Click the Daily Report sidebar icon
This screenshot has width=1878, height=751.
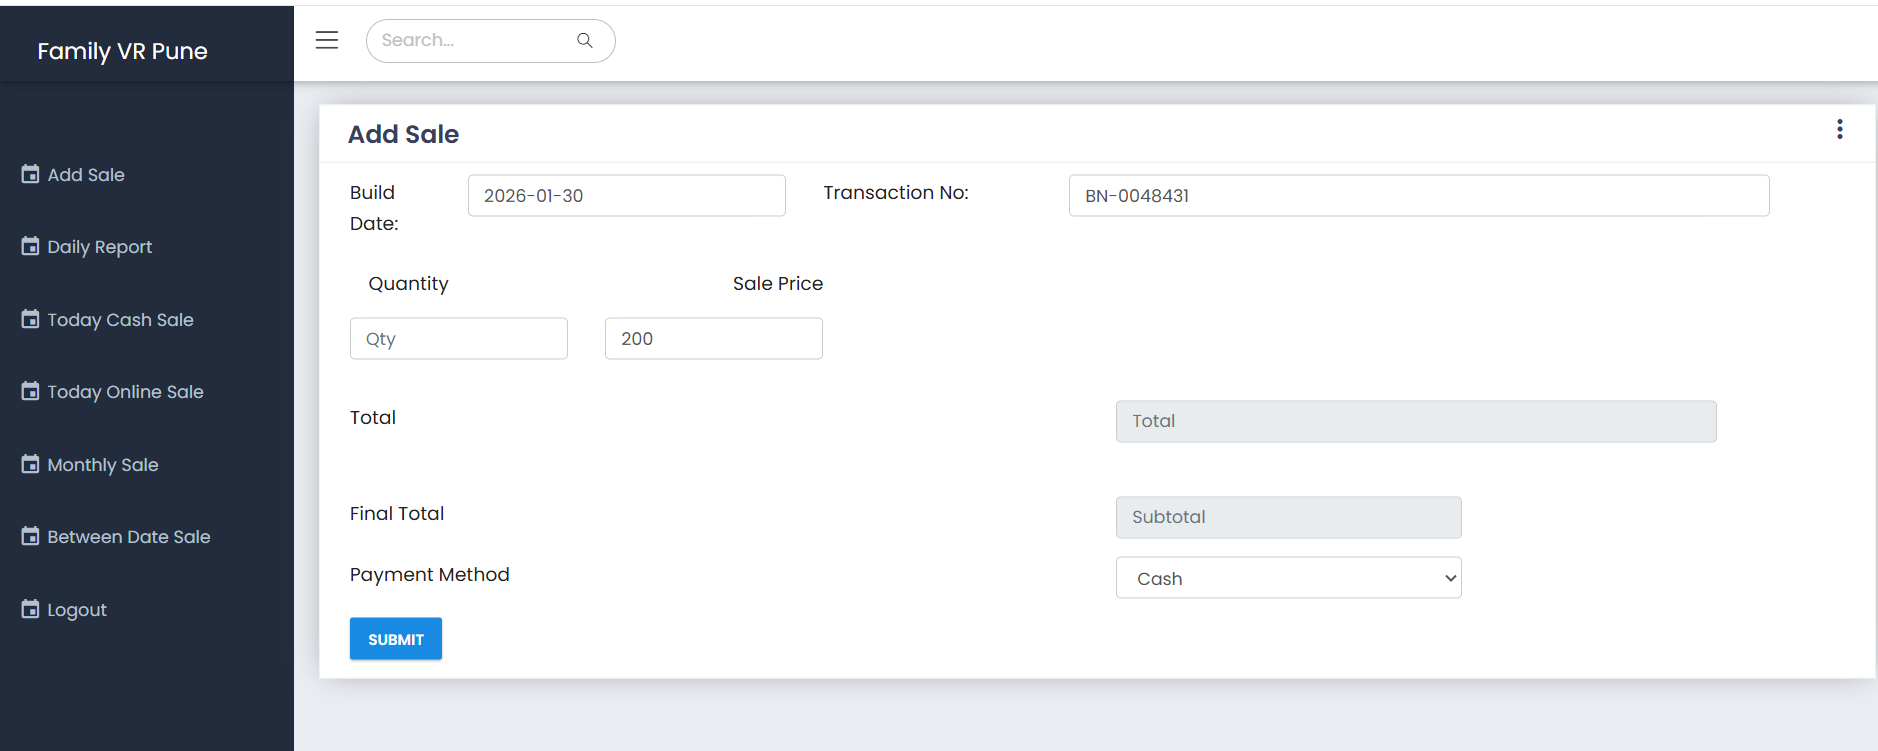[31, 246]
